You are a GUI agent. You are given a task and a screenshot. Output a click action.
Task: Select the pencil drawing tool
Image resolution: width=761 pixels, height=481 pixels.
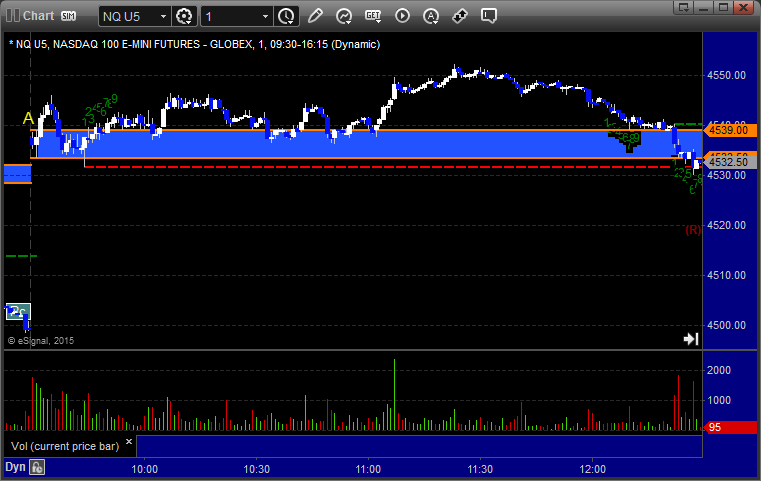[x=315, y=16]
